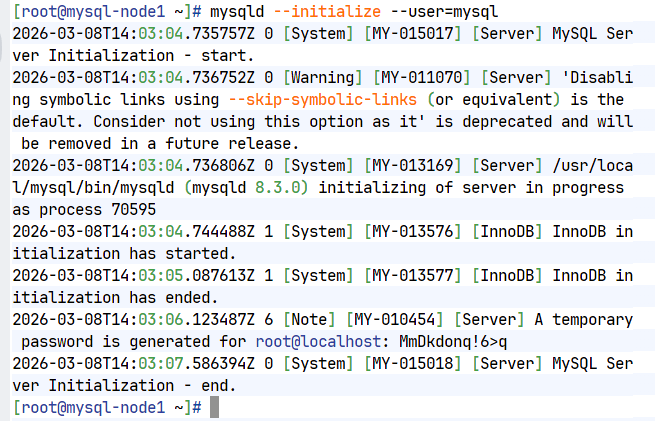Image resolution: width=655 pixels, height=421 pixels.
Task: Click the --user=mysql argument
Action: [x=444, y=11]
